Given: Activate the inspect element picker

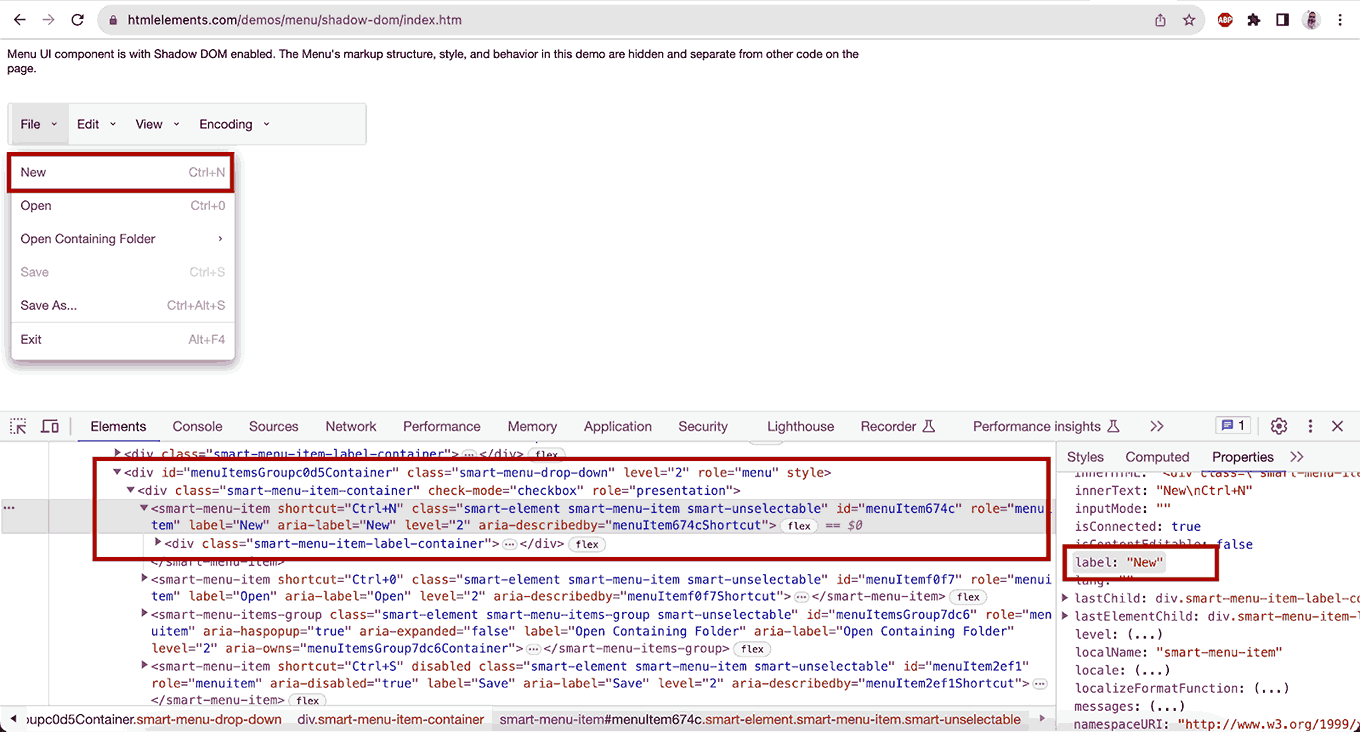Looking at the screenshot, I should (18, 426).
